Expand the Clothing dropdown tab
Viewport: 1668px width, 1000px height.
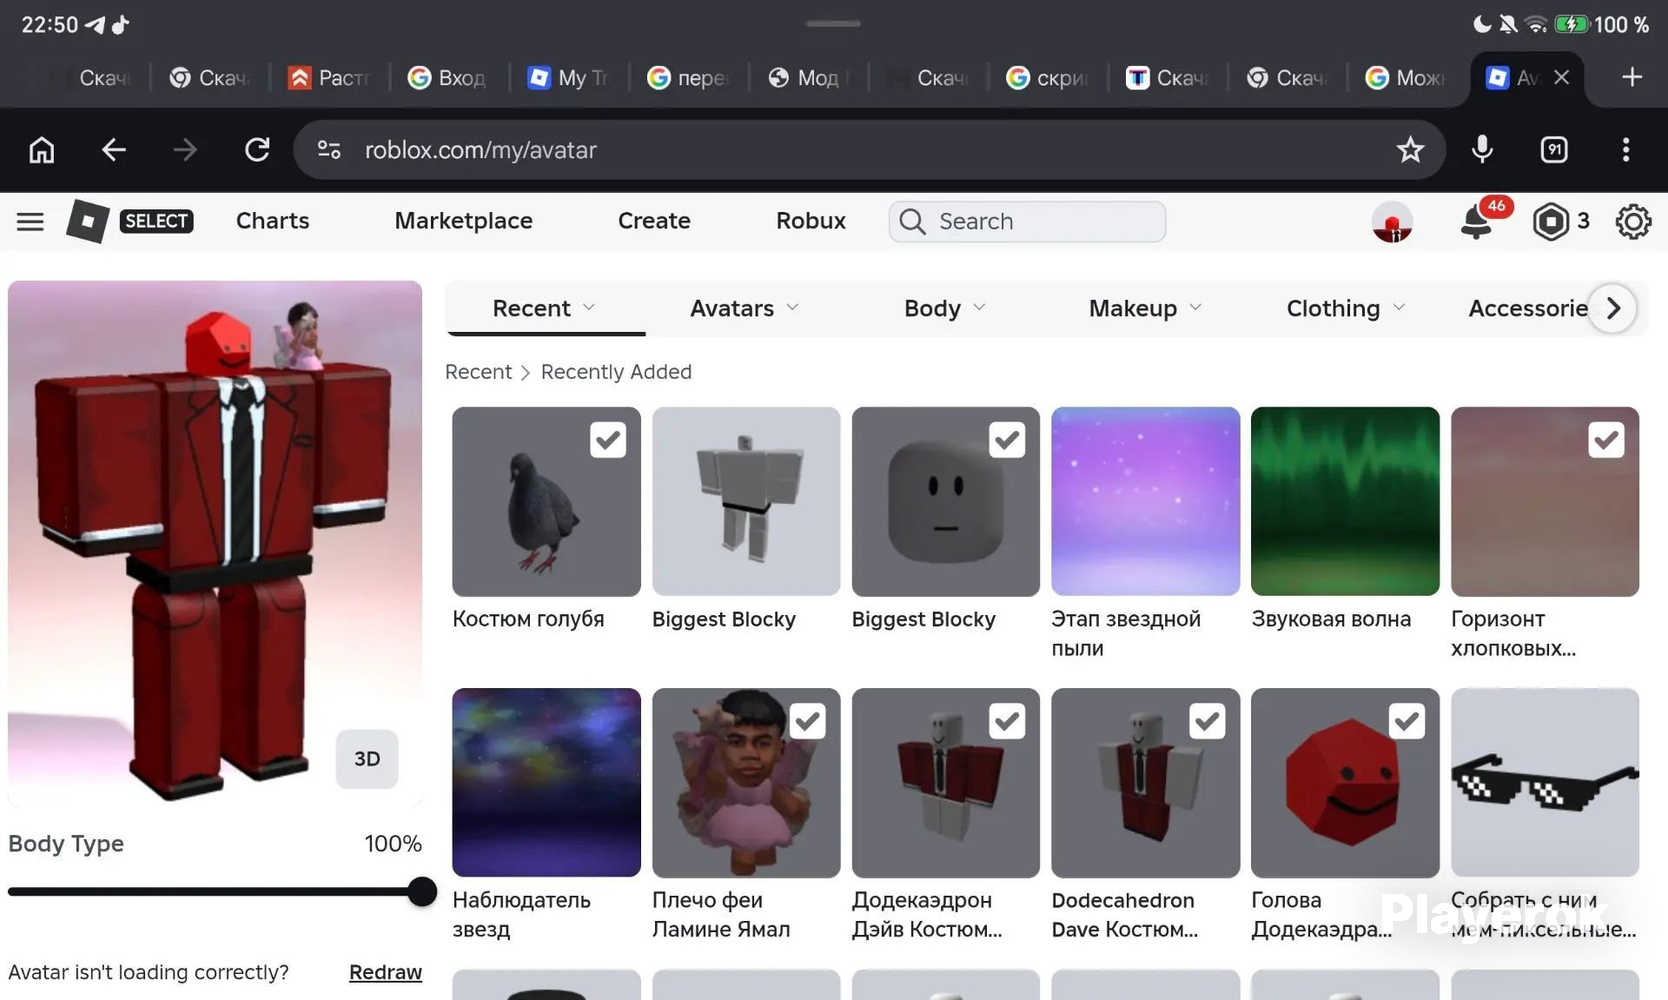1345,308
